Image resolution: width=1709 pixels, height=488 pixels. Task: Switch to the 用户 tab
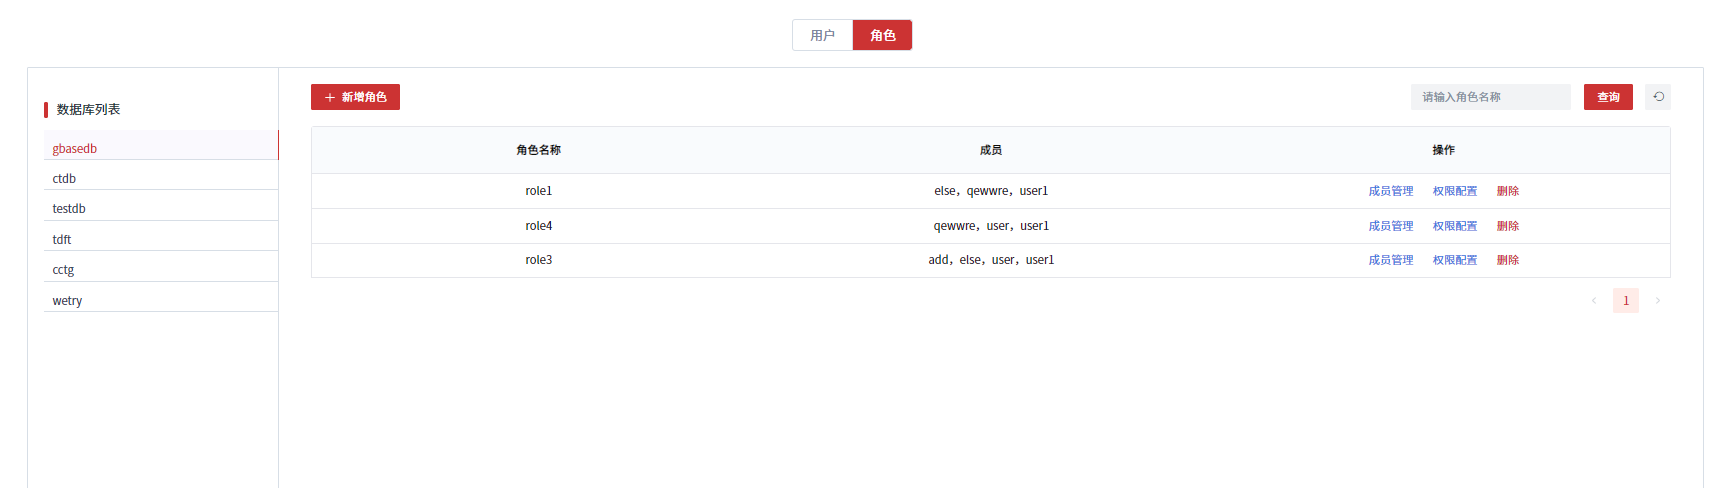pyautogui.click(x=822, y=35)
